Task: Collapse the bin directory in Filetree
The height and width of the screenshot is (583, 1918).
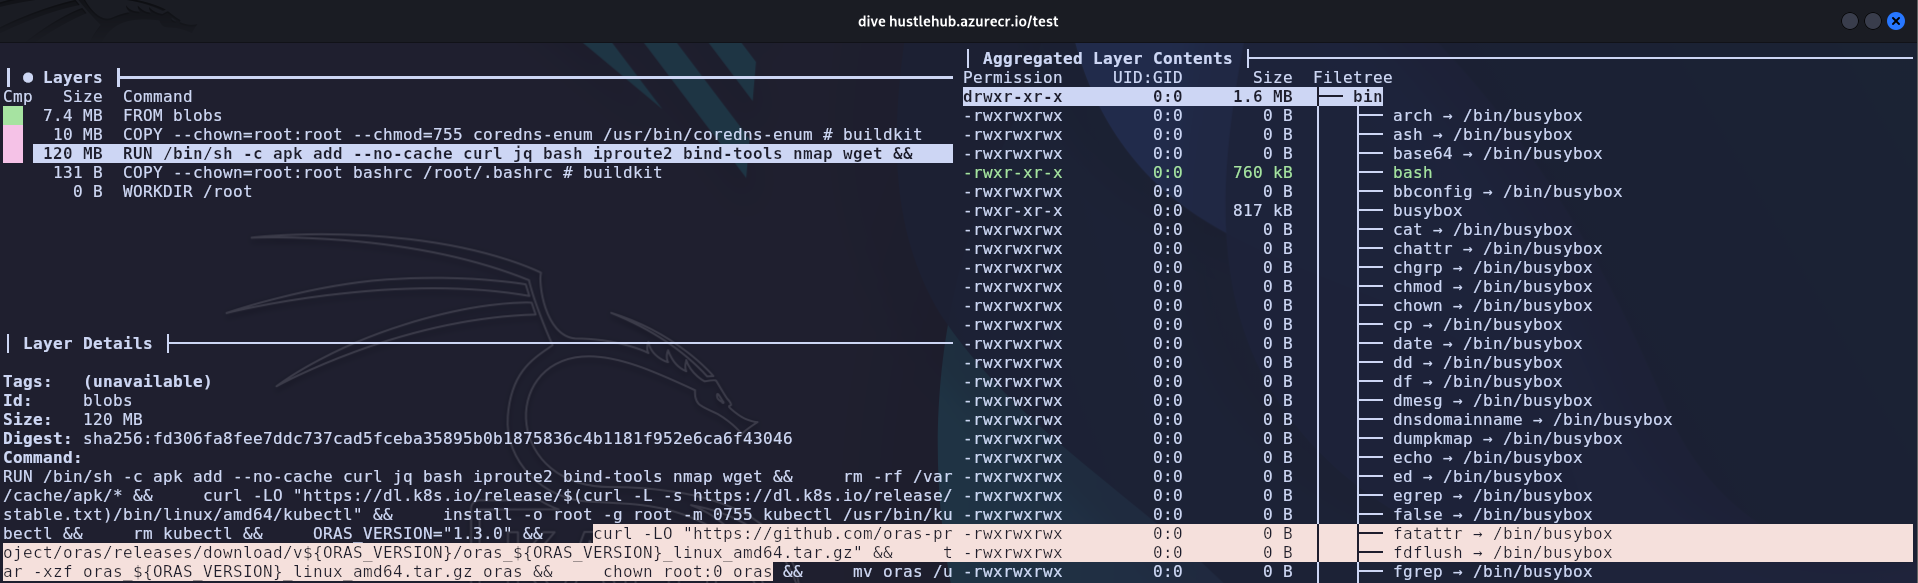Action: [1366, 97]
